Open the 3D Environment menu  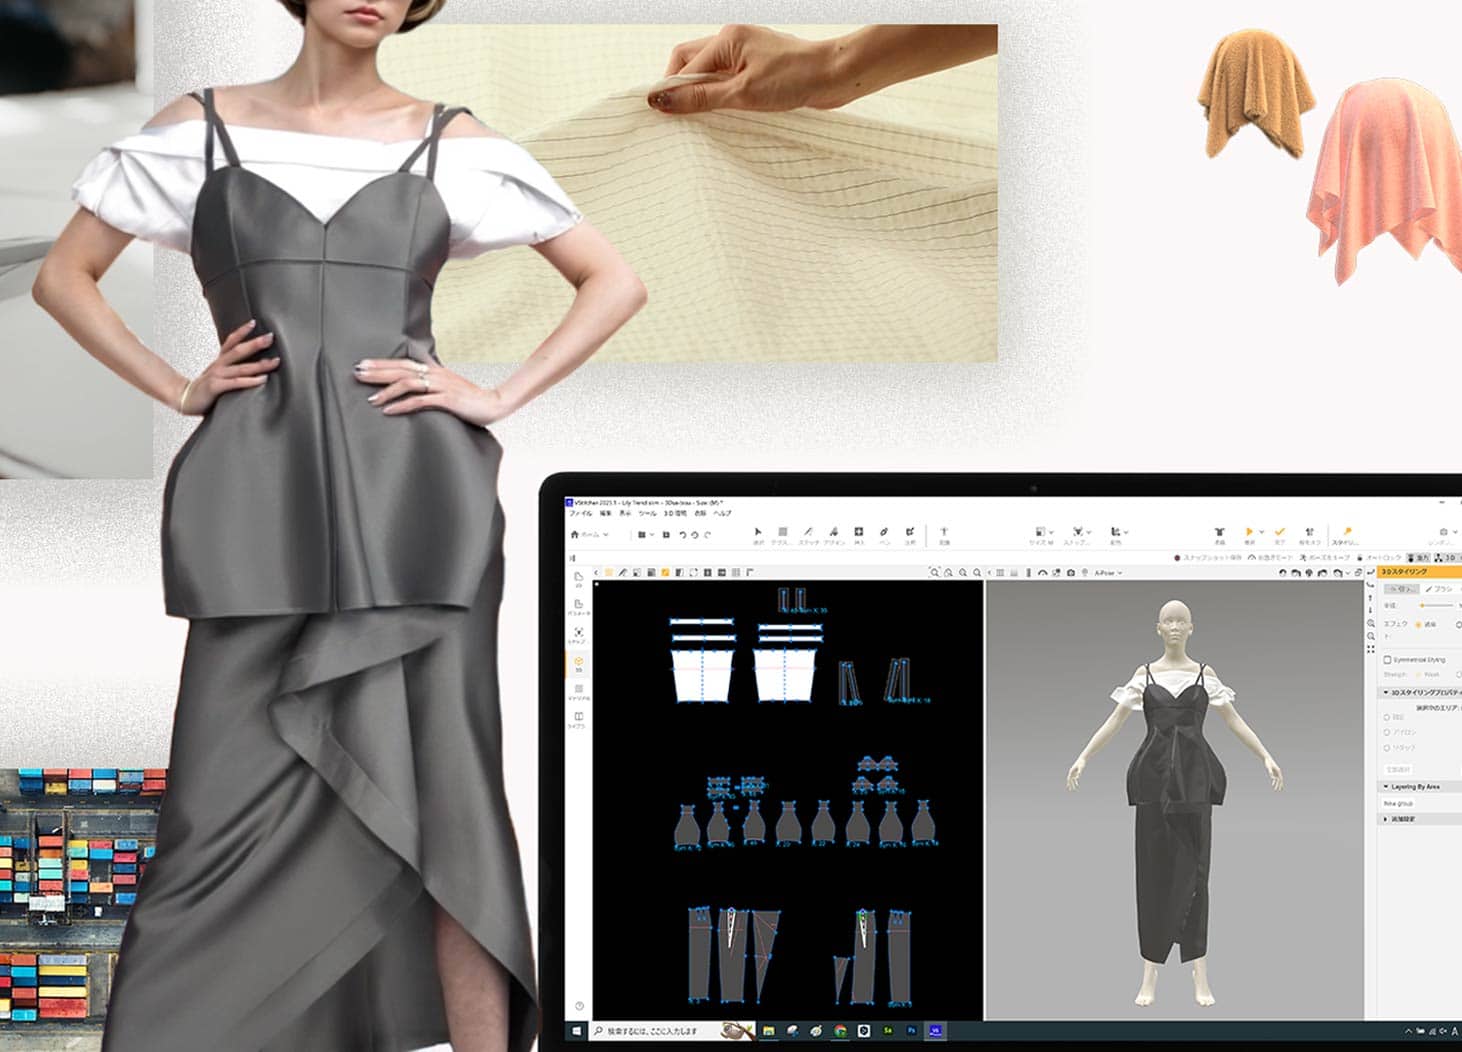pyautogui.click(x=676, y=513)
